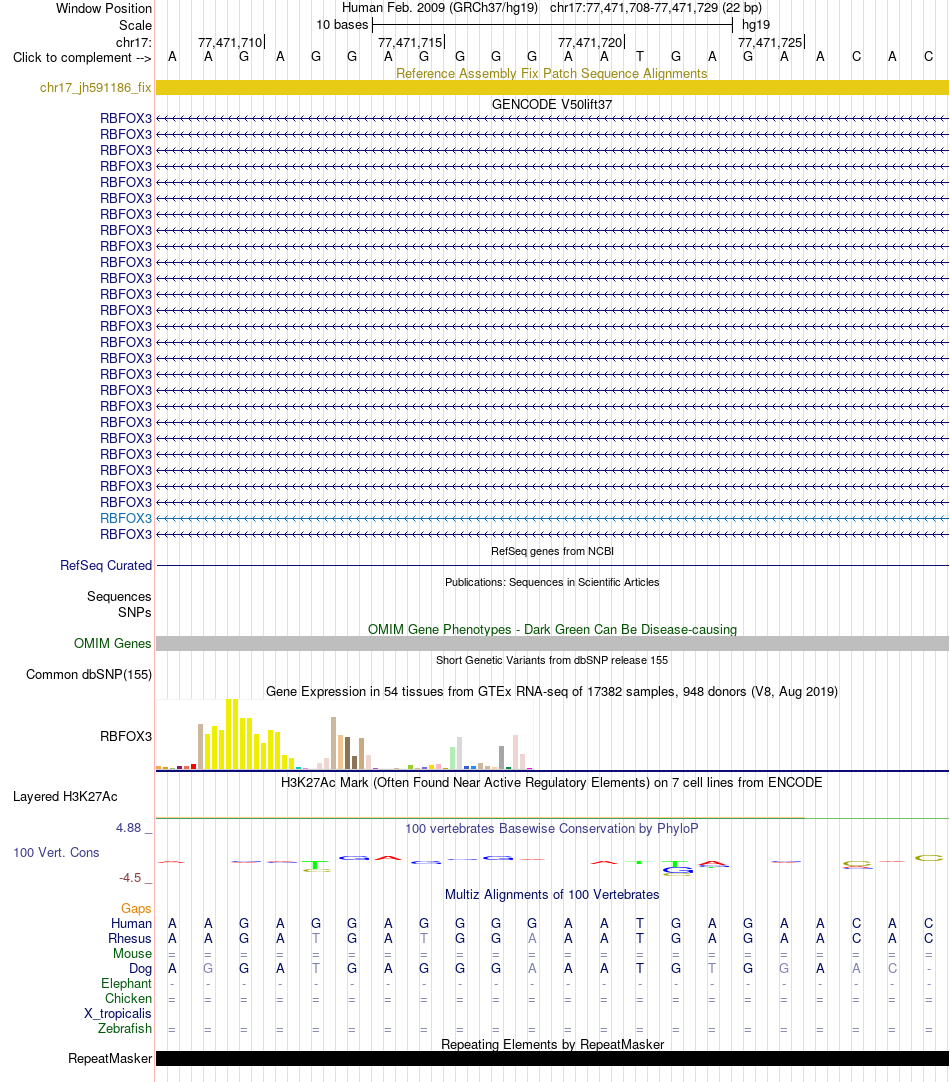Click the 'chr17:' ruler label
This screenshot has height=1082, width=950.
click(134, 42)
